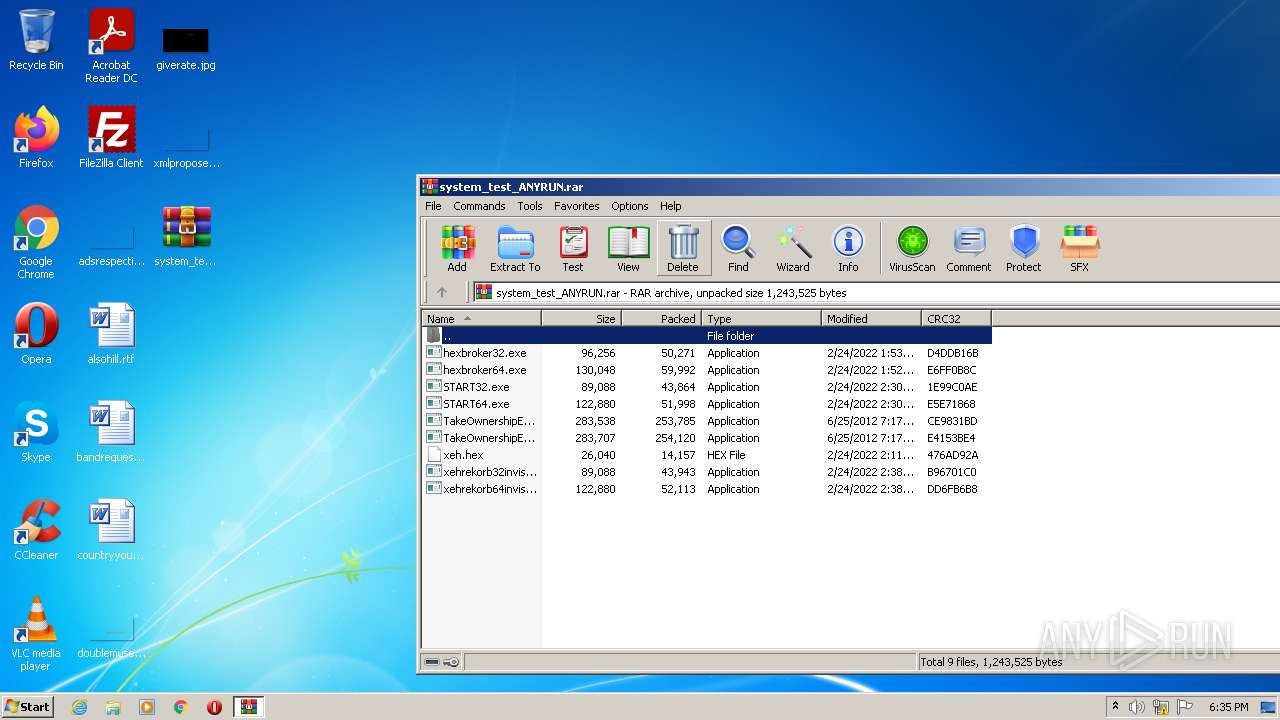Screen dimensions: 1280x720
Task: Click the Extract To toolbar icon
Action: (x=515, y=248)
